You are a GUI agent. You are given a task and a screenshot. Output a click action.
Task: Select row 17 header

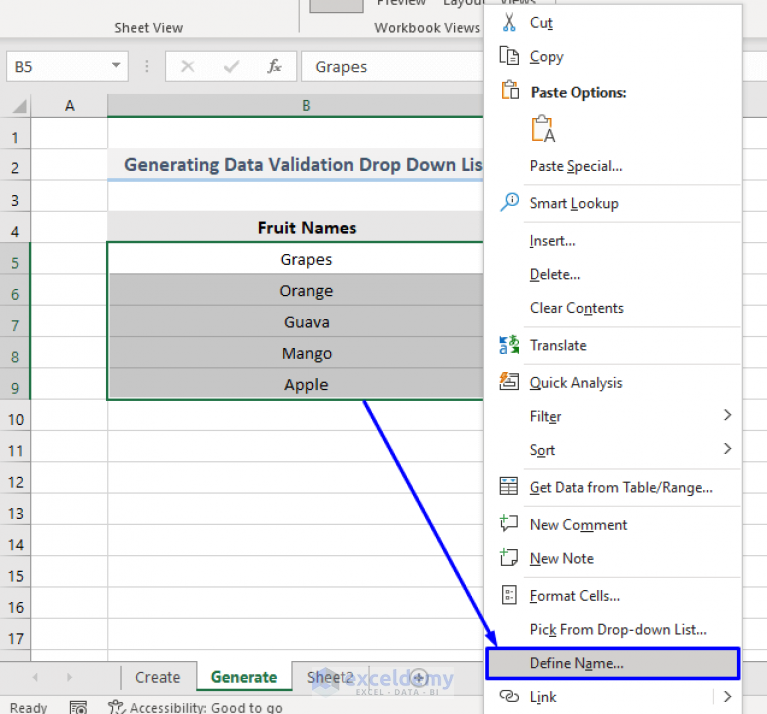point(15,634)
